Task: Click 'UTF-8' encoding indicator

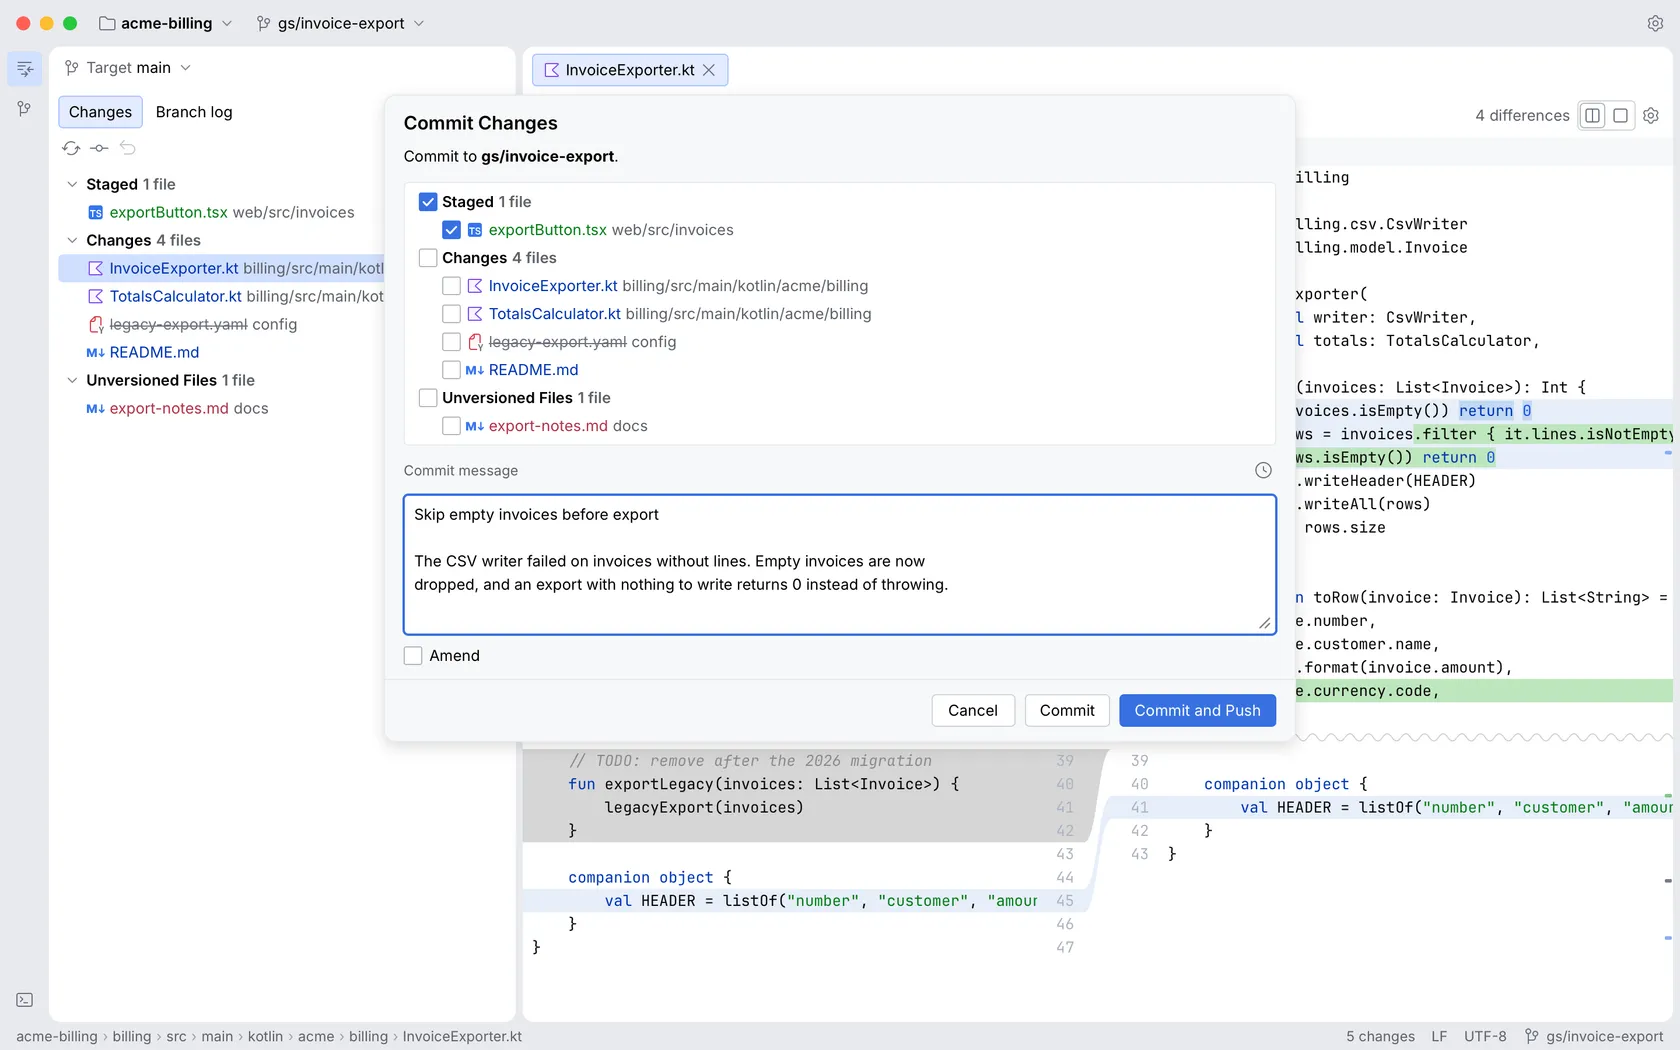Action: tap(1485, 1036)
